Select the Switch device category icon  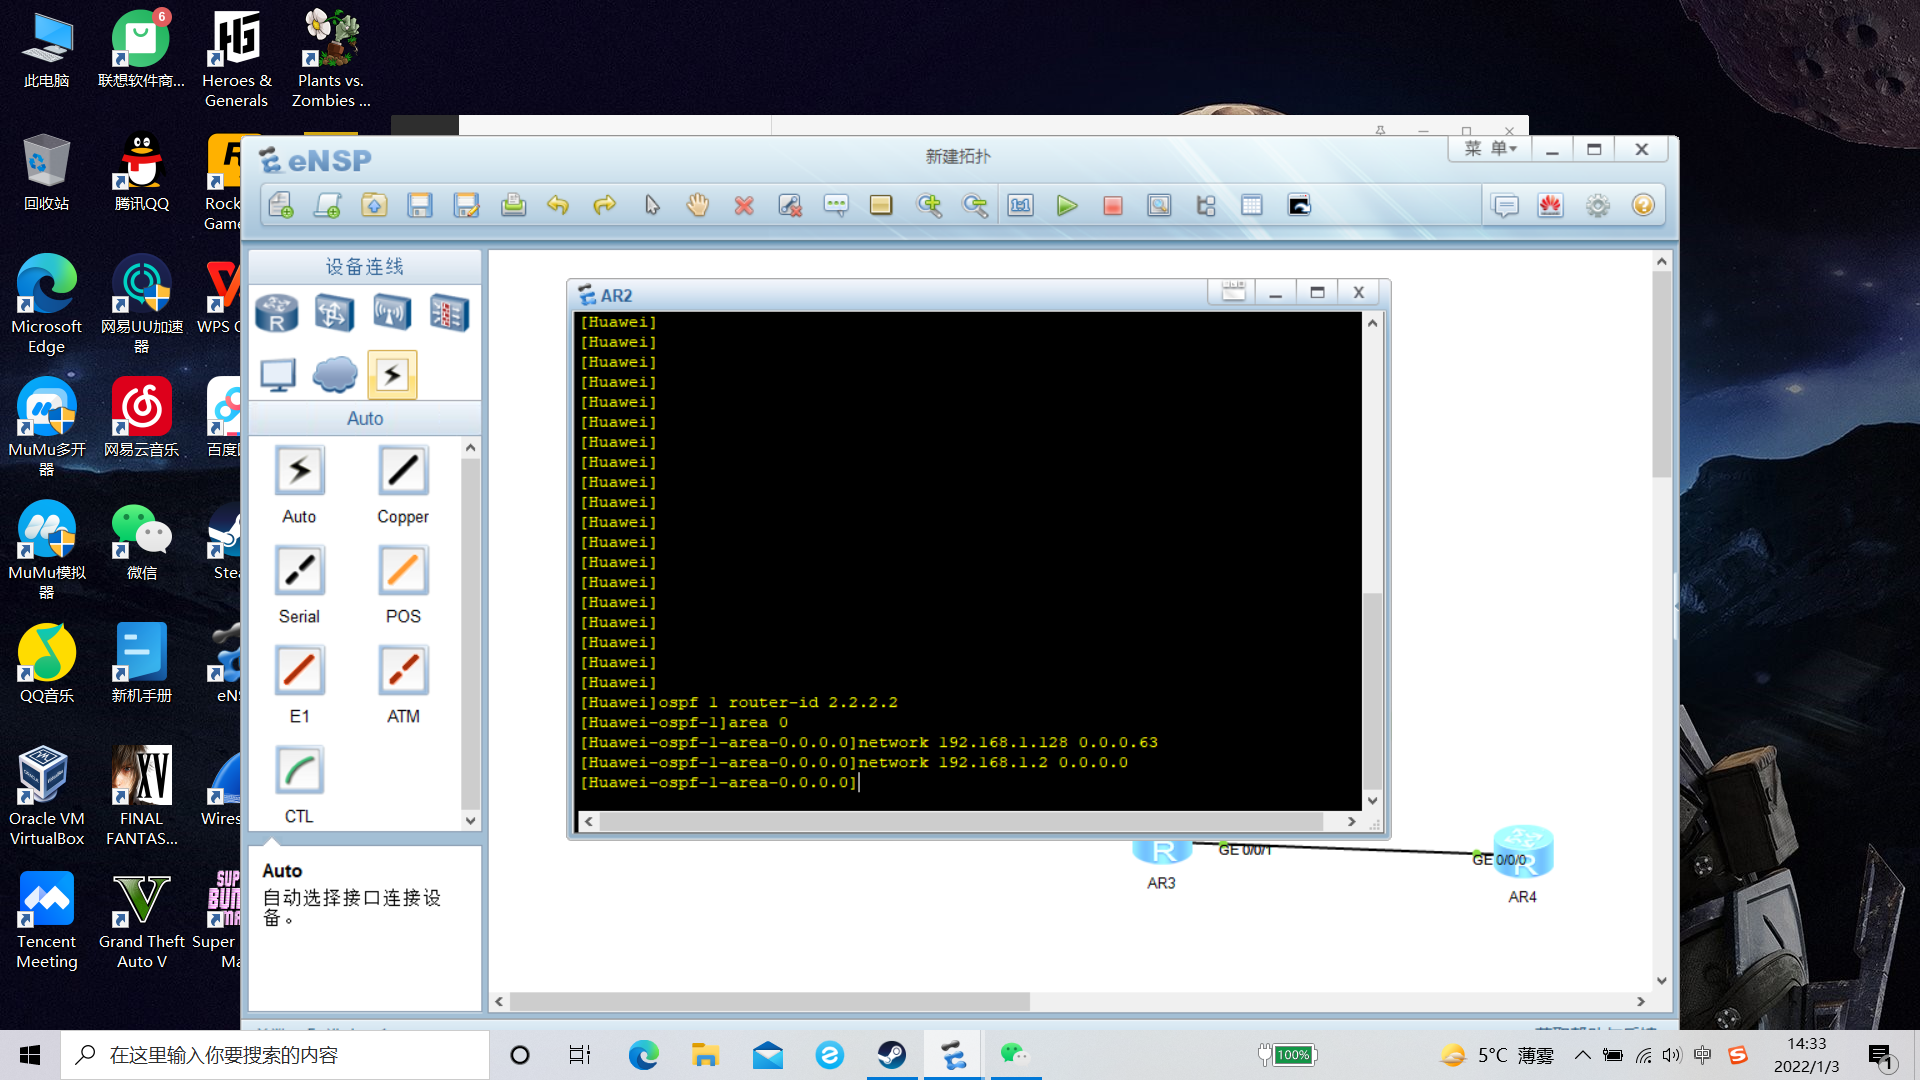pos(334,313)
